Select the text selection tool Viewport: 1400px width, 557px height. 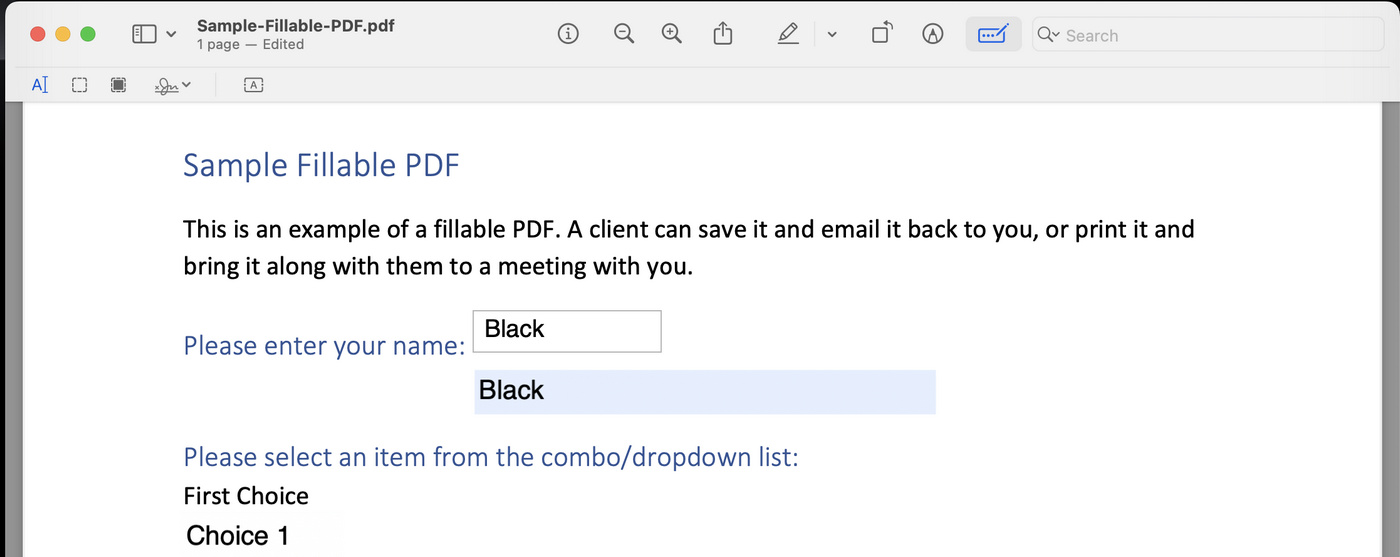[x=40, y=85]
